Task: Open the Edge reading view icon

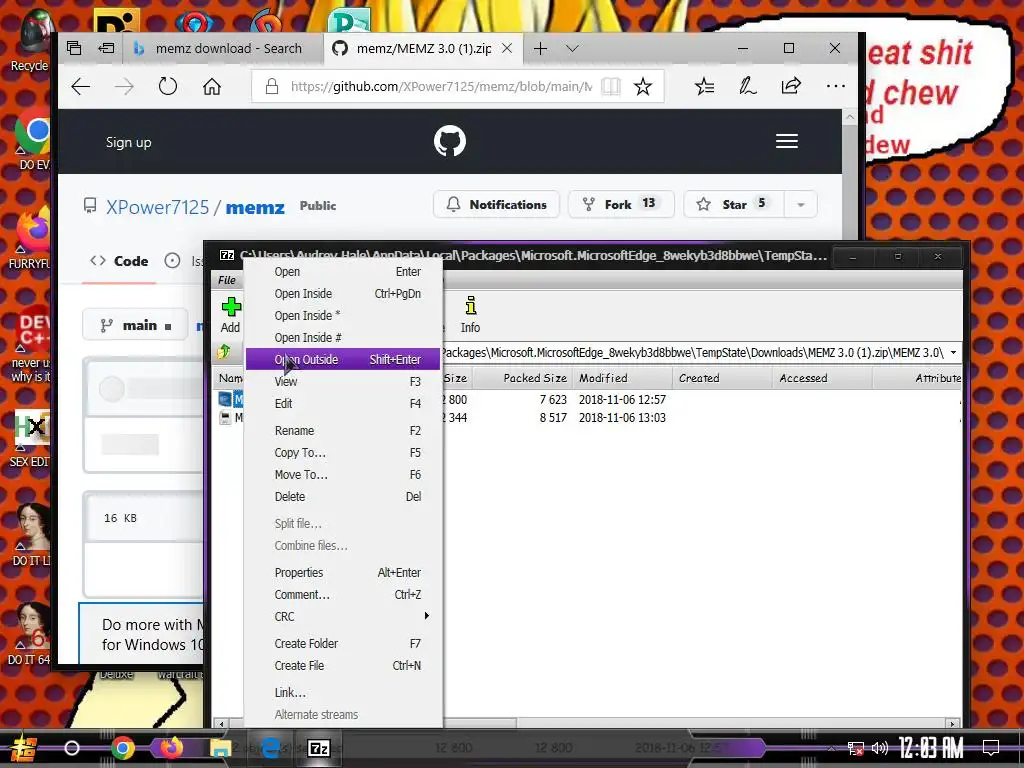Action: point(611,86)
